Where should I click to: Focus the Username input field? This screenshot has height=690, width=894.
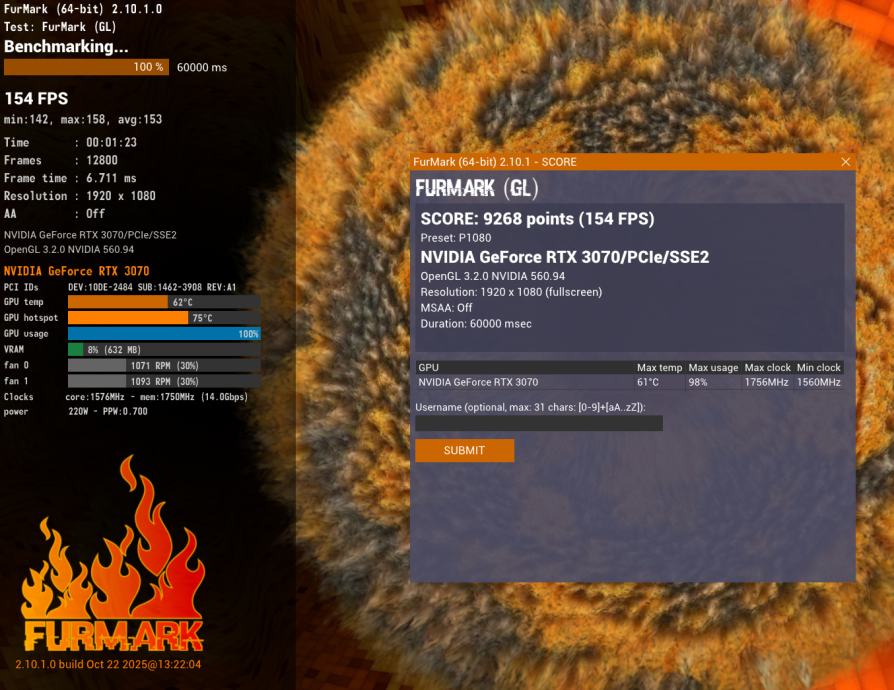coord(539,423)
